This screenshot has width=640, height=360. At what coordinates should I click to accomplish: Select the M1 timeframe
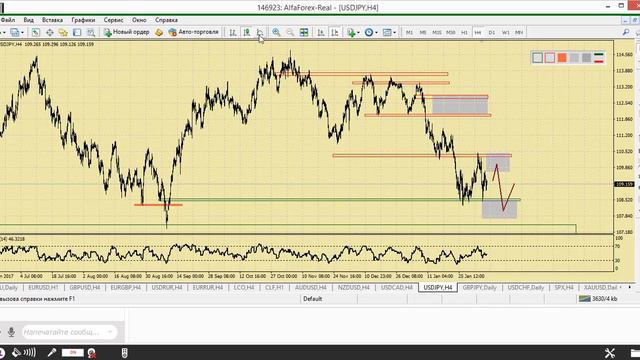coord(409,32)
